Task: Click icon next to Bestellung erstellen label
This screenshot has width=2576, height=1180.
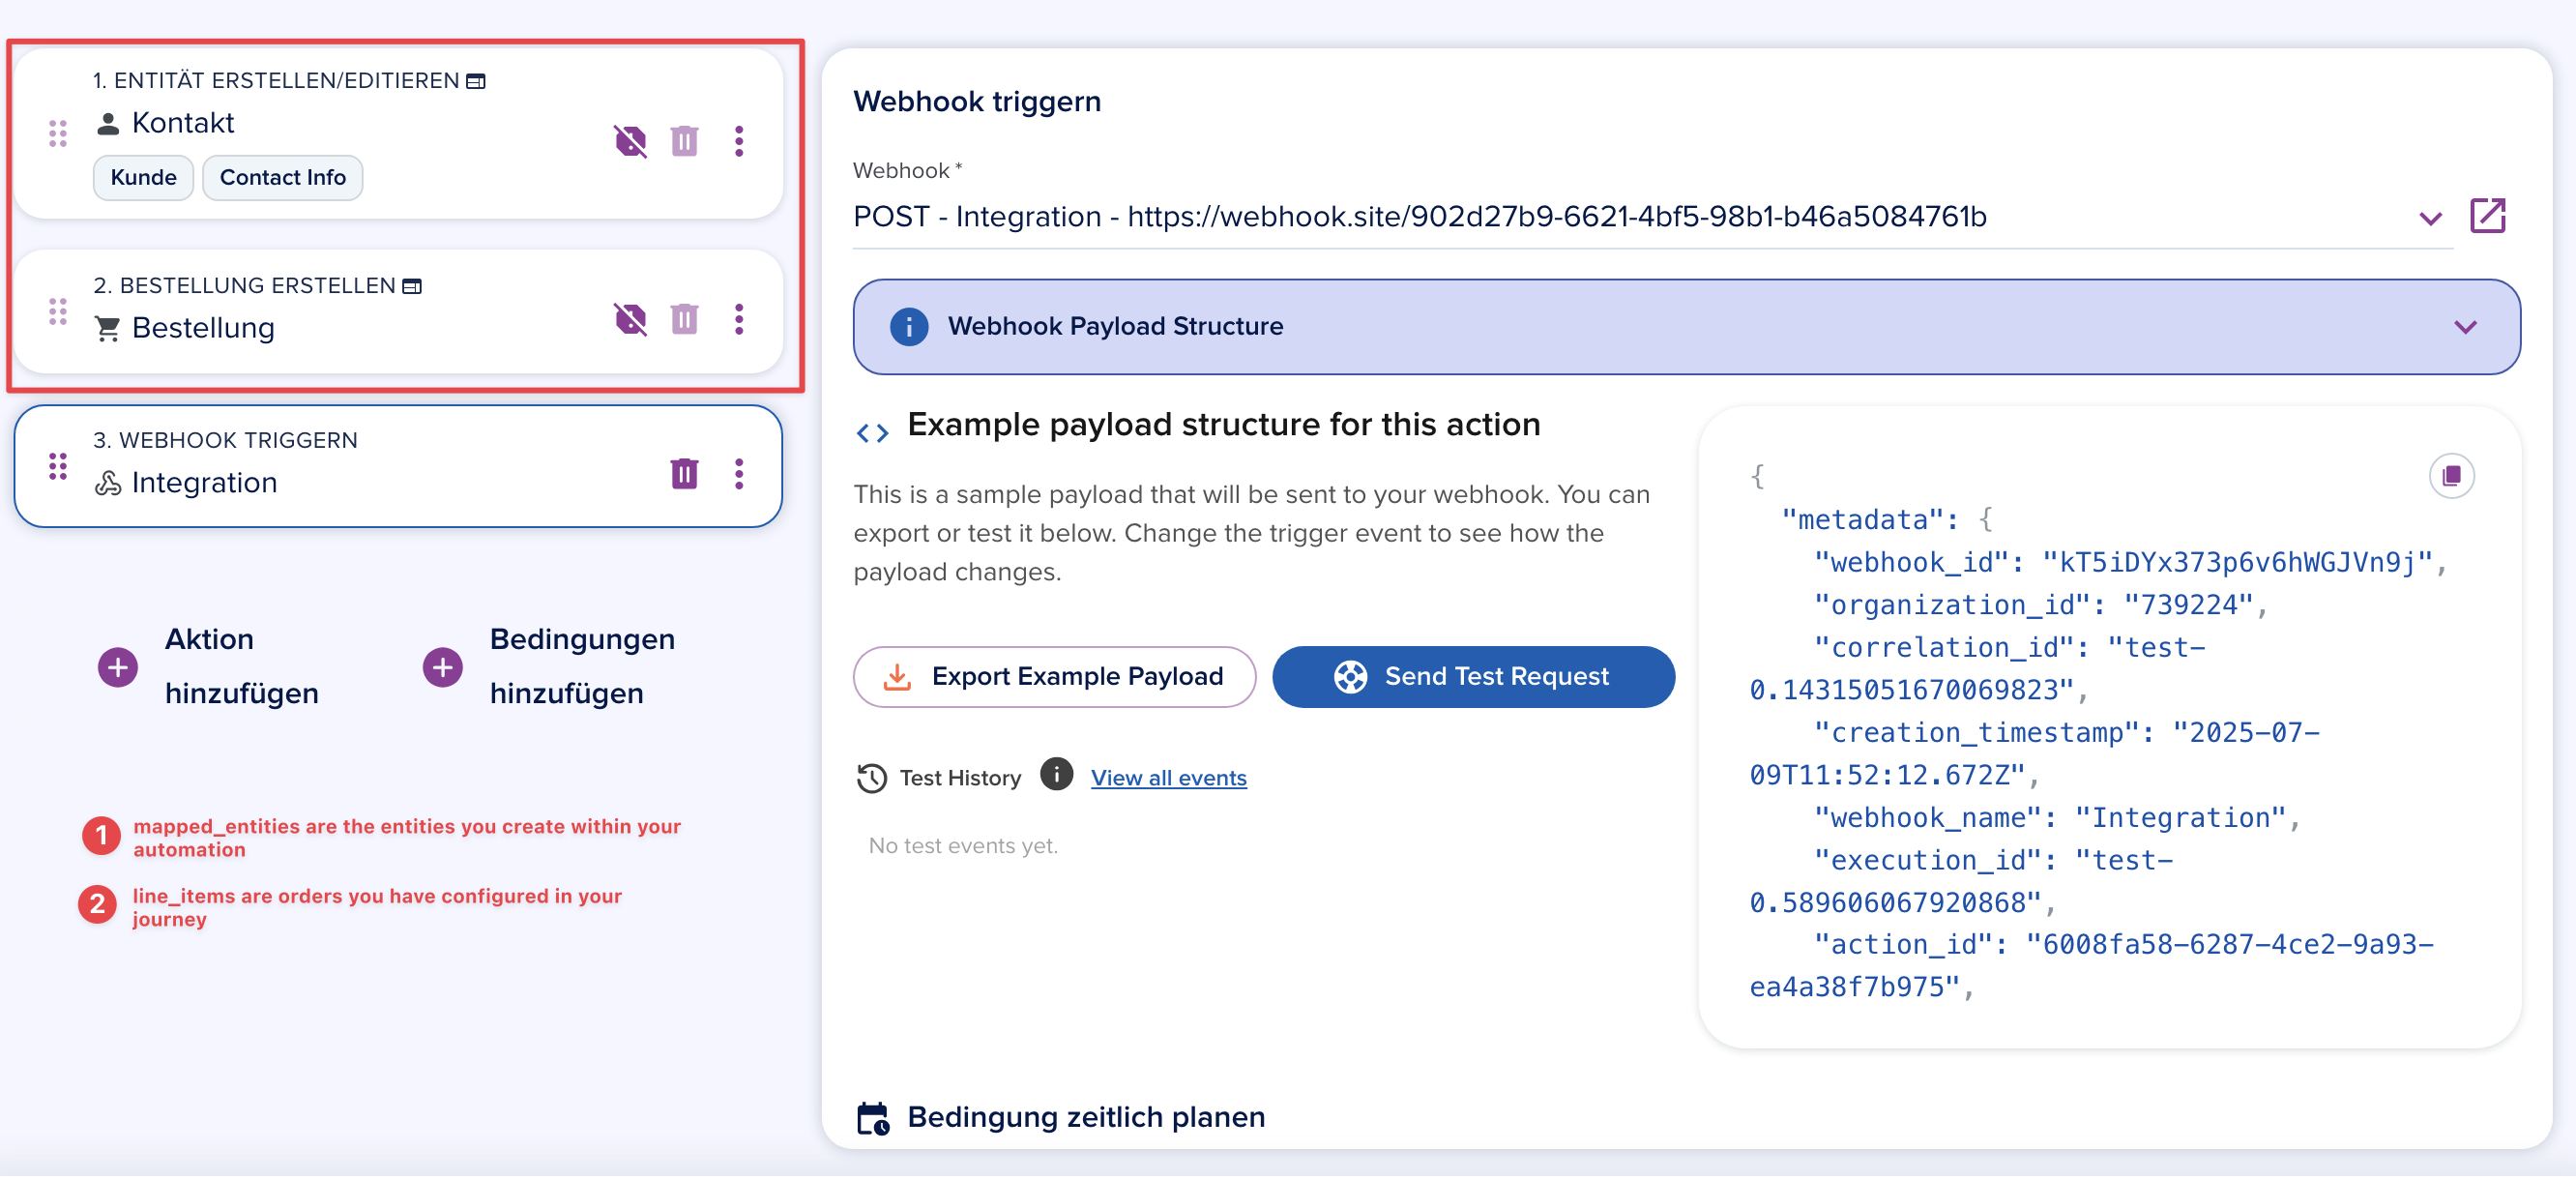Action: tap(412, 287)
